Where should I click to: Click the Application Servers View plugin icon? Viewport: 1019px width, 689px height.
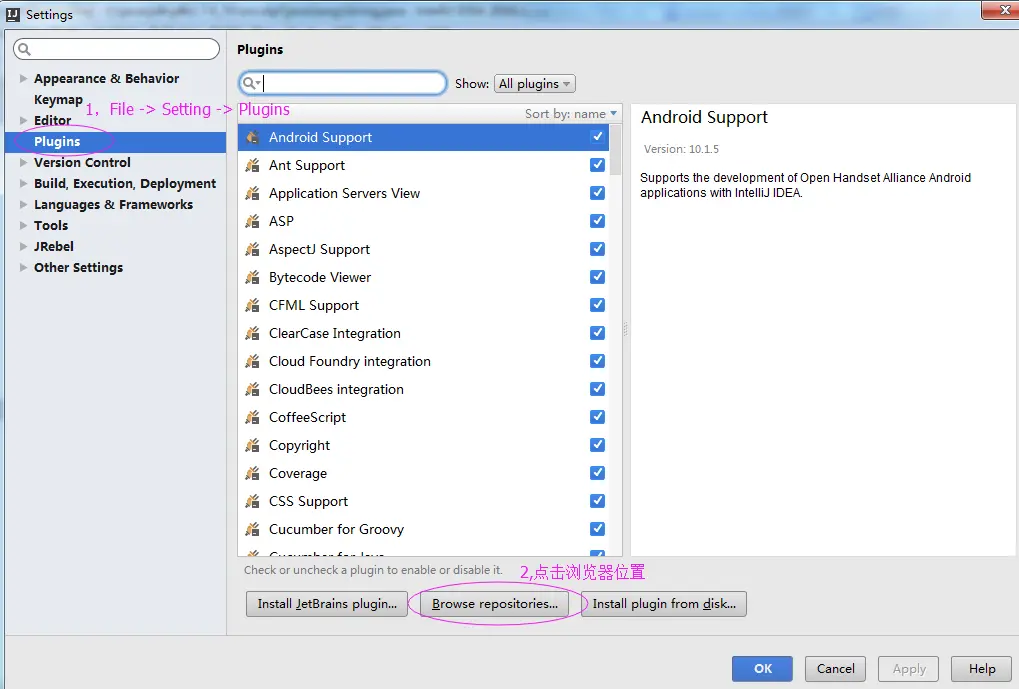tap(253, 193)
